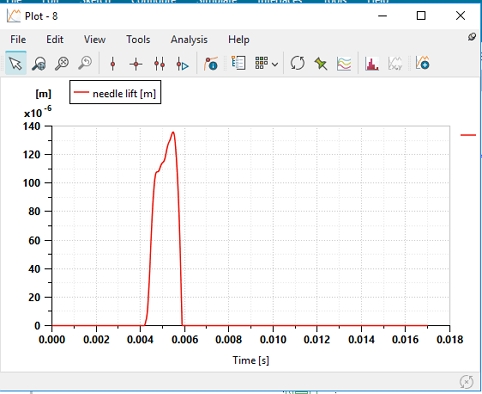Click the red curve marker at right edge
Viewport: 482px width, 394px height.
pyautogui.click(x=468, y=135)
